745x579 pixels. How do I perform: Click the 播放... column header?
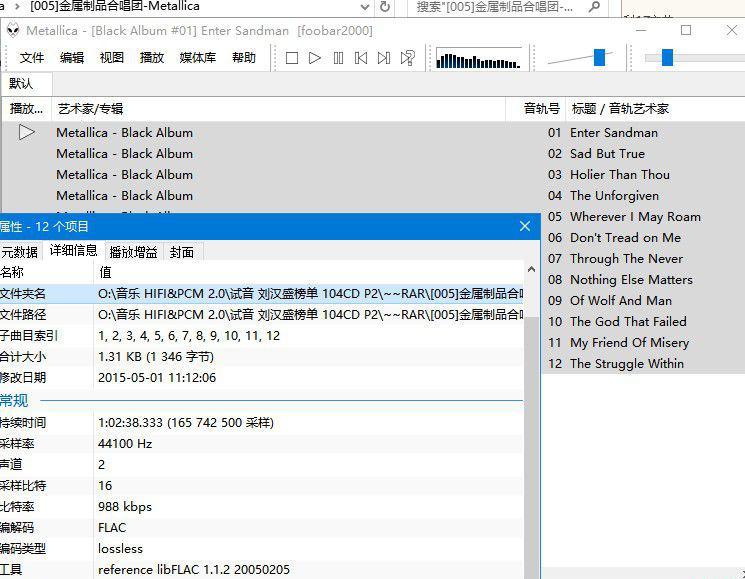point(26,109)
